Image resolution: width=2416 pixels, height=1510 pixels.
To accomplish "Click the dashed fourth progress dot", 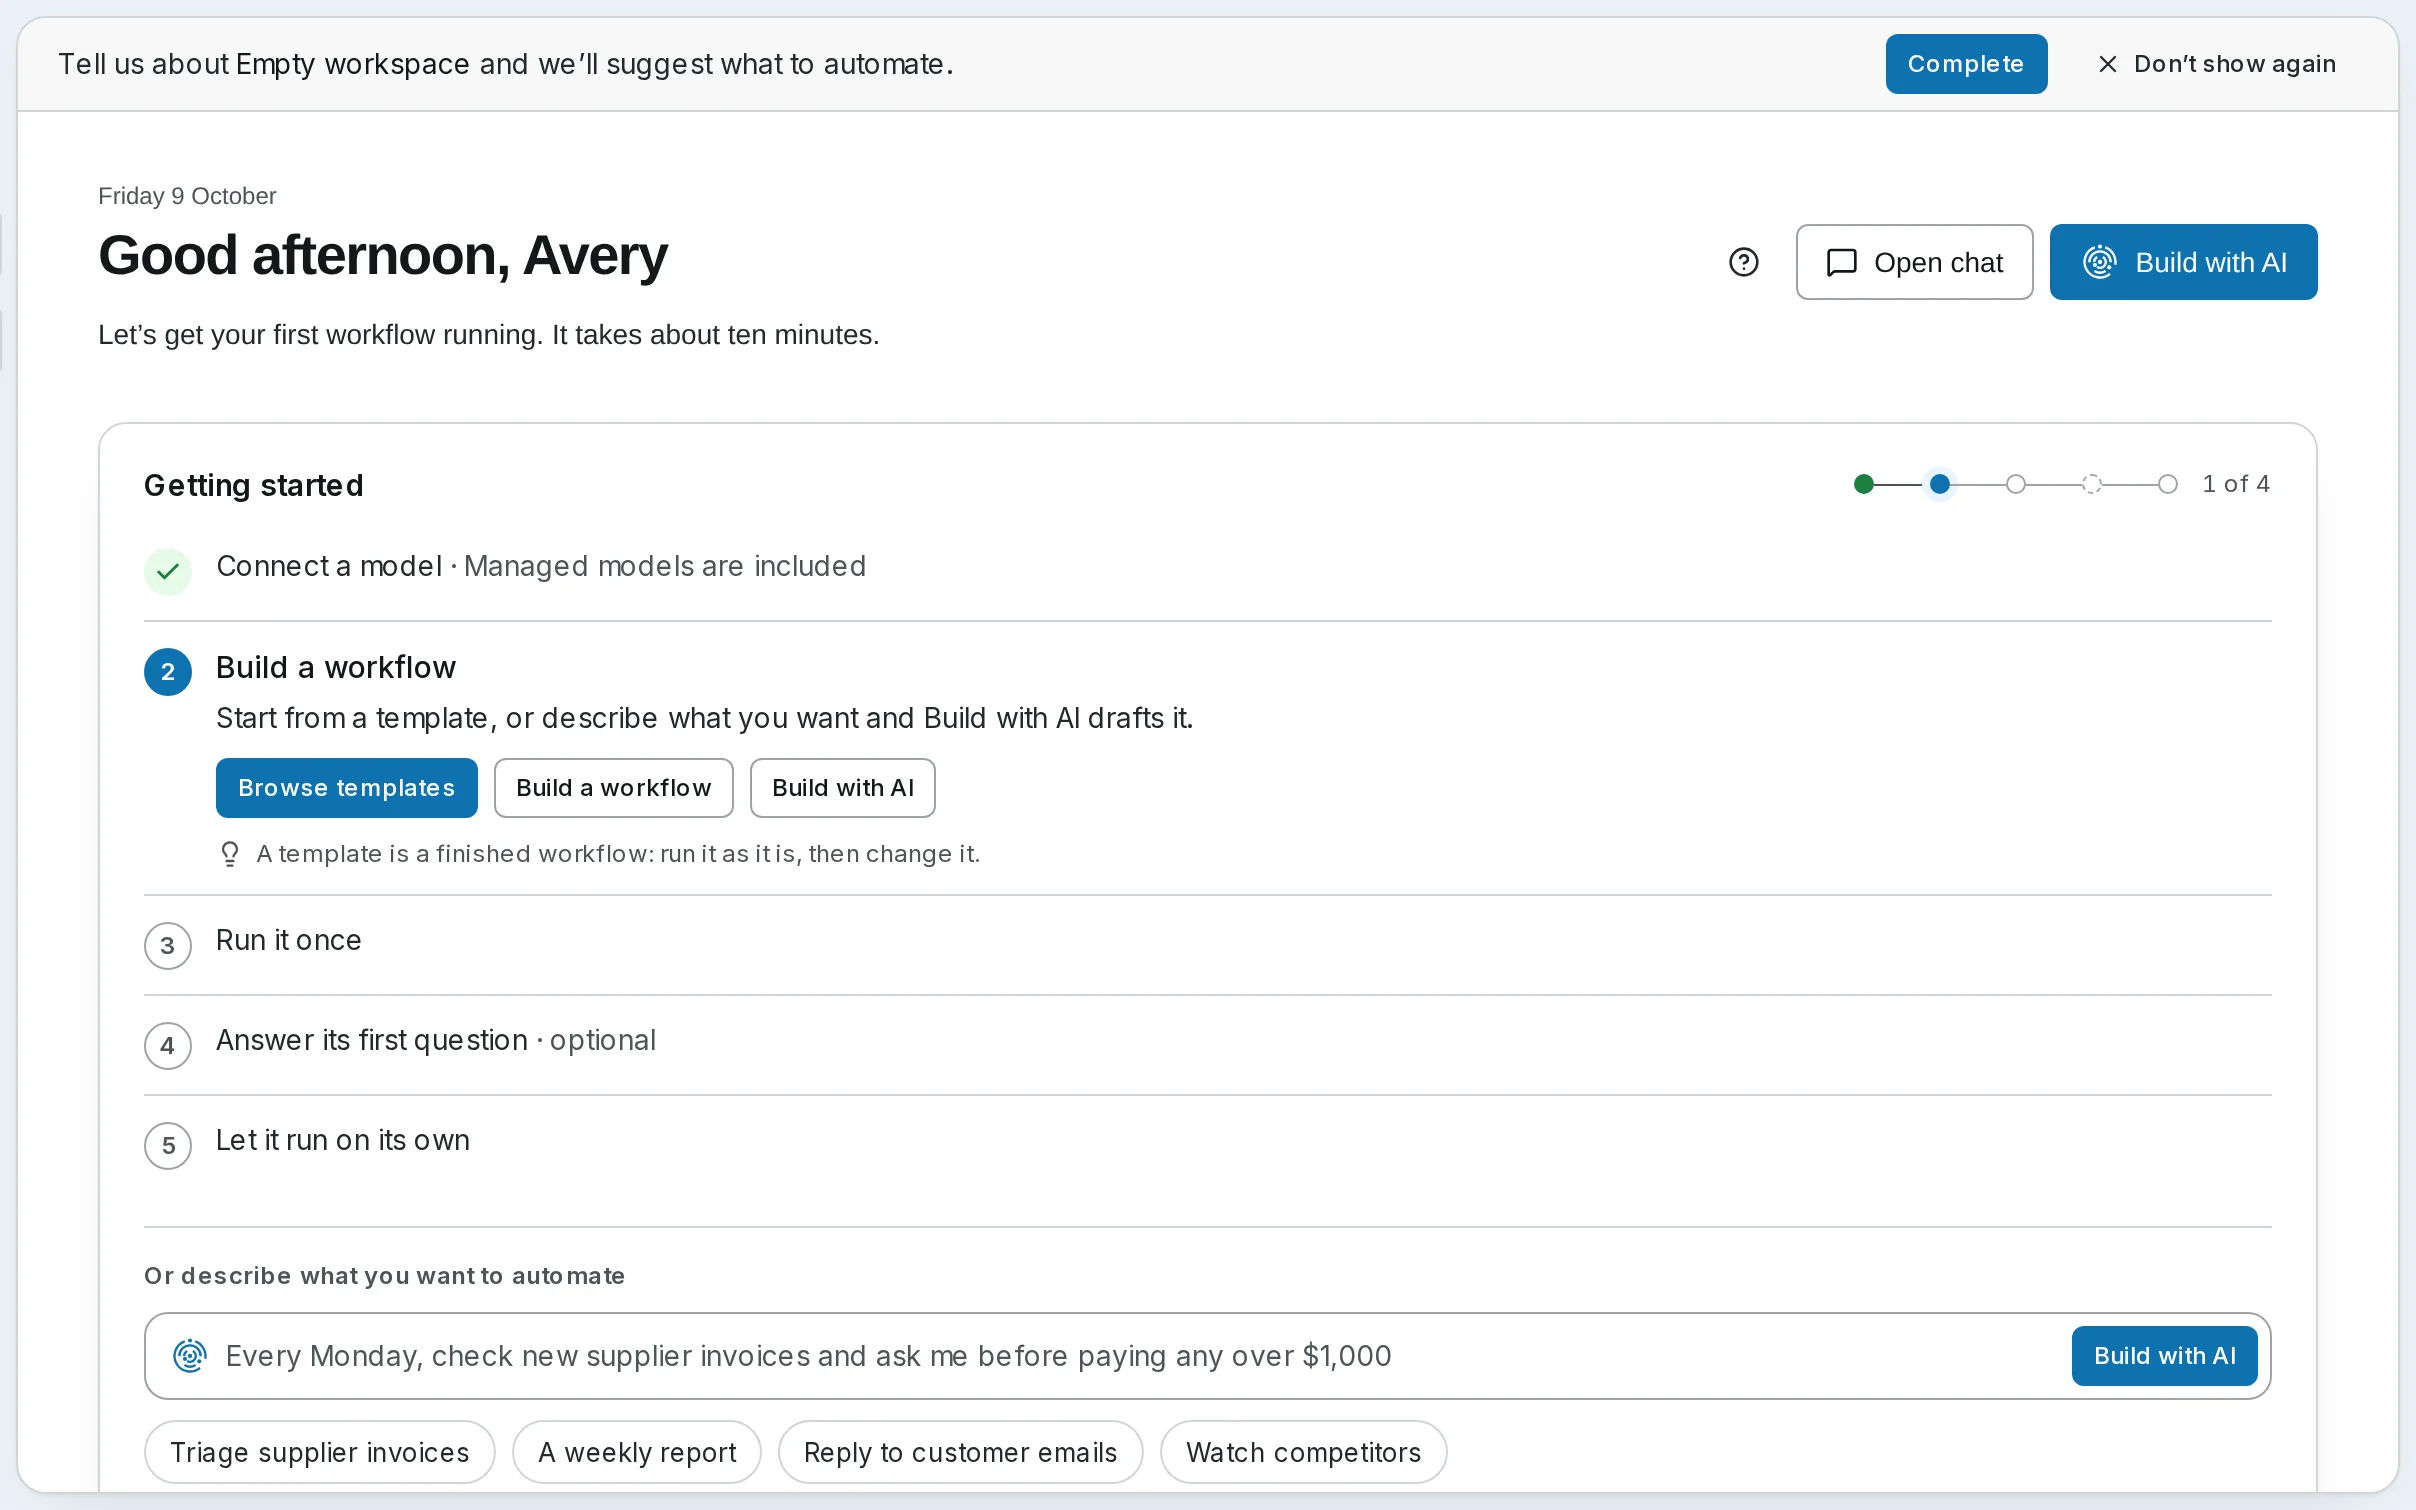I will click(2092, 484).
